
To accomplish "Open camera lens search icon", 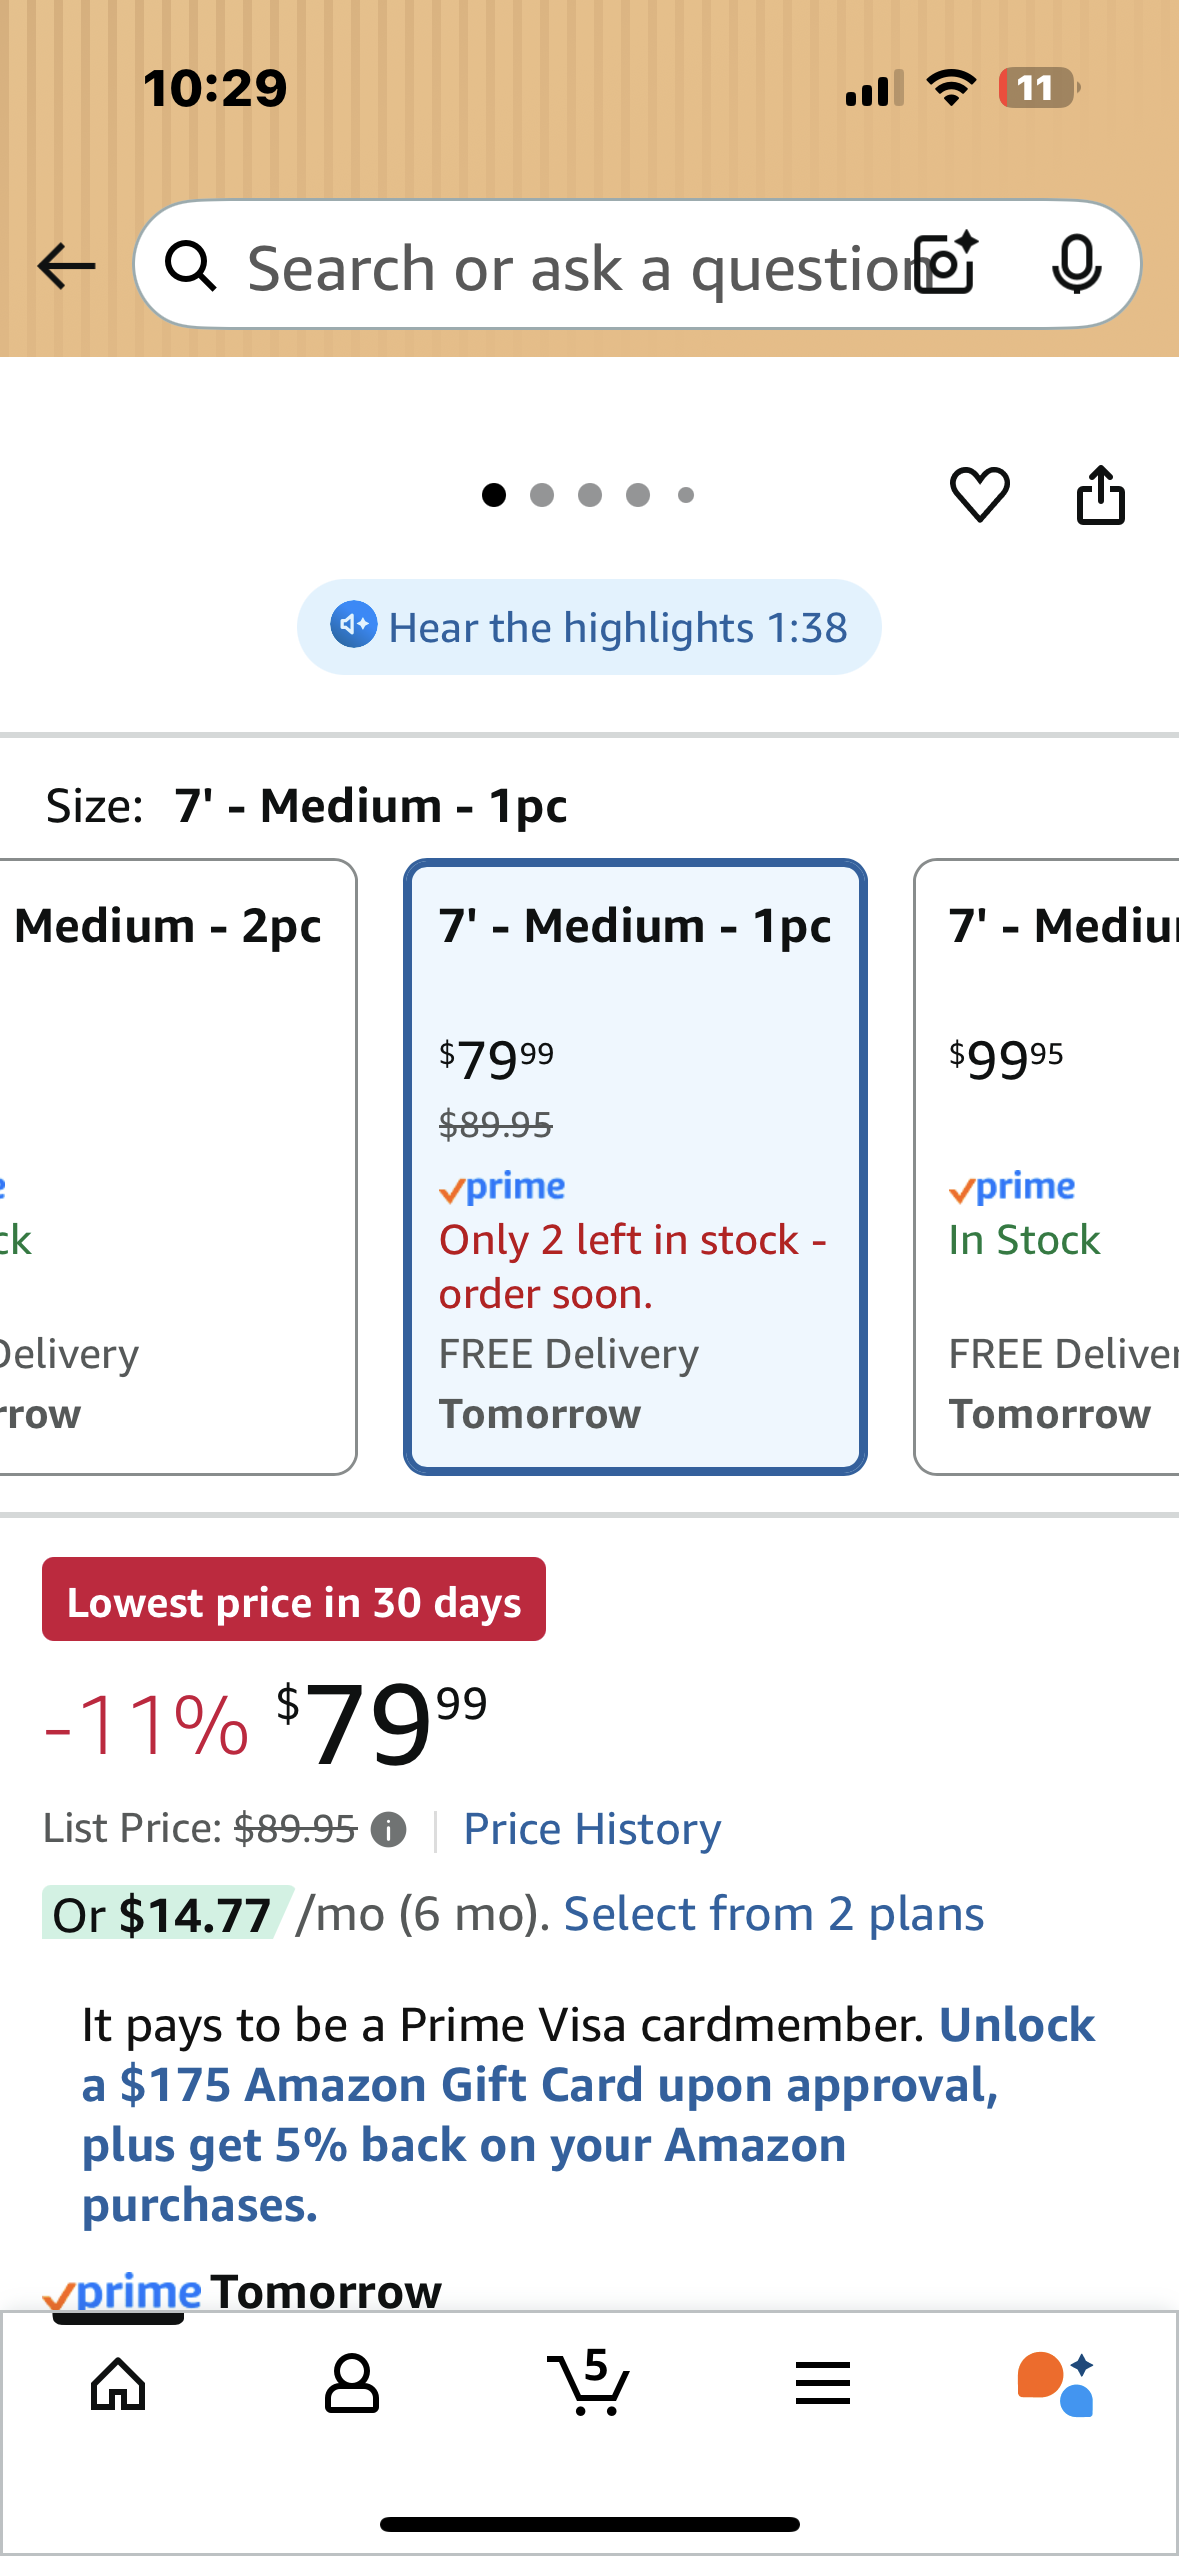I will click(x=947, y=264).
